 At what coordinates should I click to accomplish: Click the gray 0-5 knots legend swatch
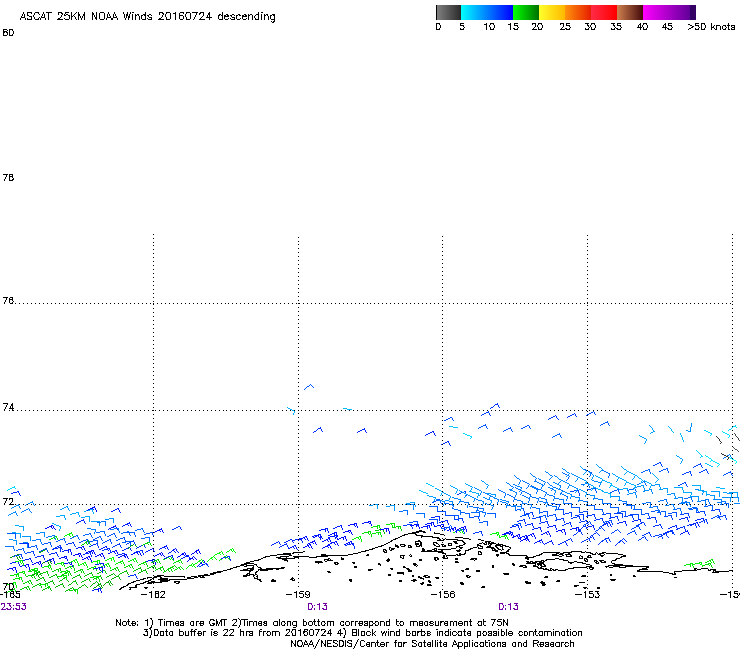448,12
